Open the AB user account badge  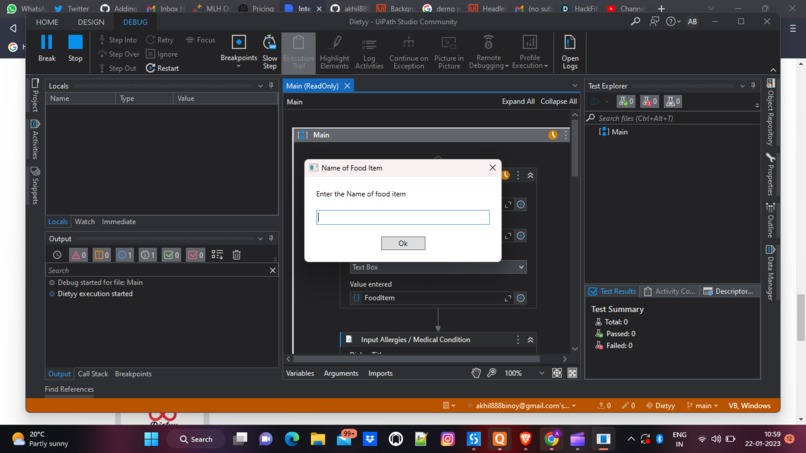[x=692, y=22]
